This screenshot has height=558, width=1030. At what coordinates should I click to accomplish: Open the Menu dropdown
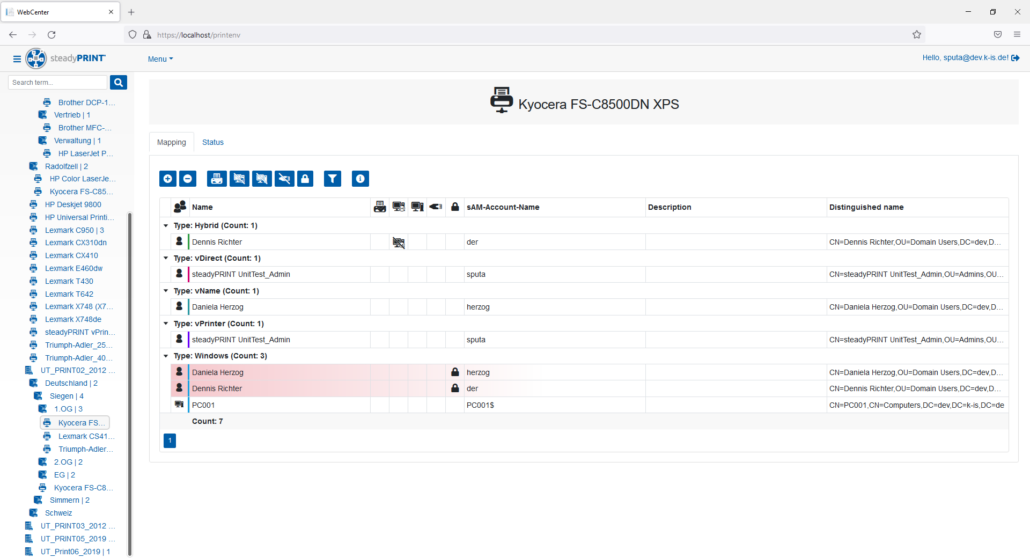[160, 59]
